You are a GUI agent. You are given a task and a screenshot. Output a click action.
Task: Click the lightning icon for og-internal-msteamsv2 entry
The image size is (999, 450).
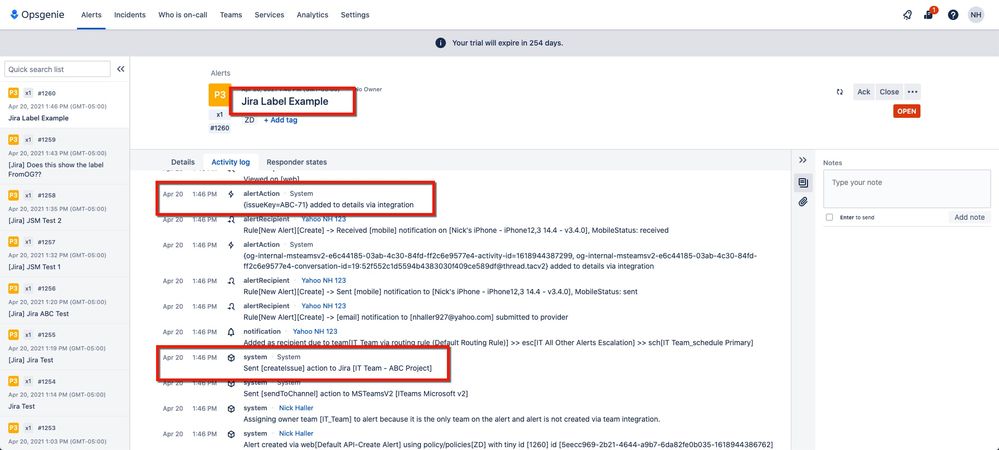(x=231, y=245)
